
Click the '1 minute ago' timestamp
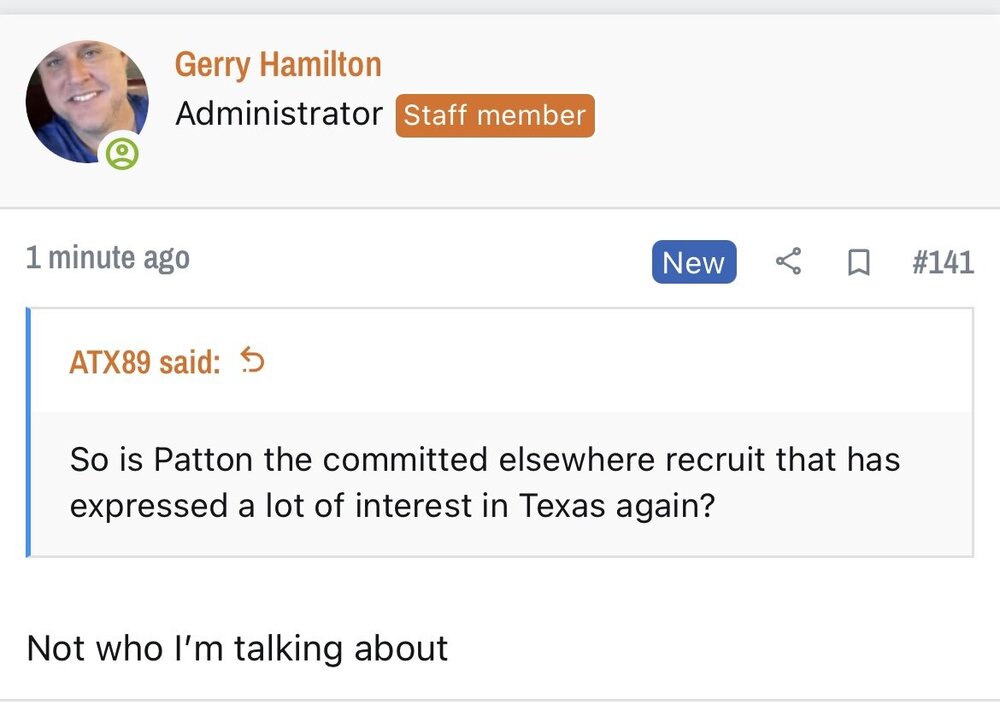pyautogui.click(x=108, y=258)
